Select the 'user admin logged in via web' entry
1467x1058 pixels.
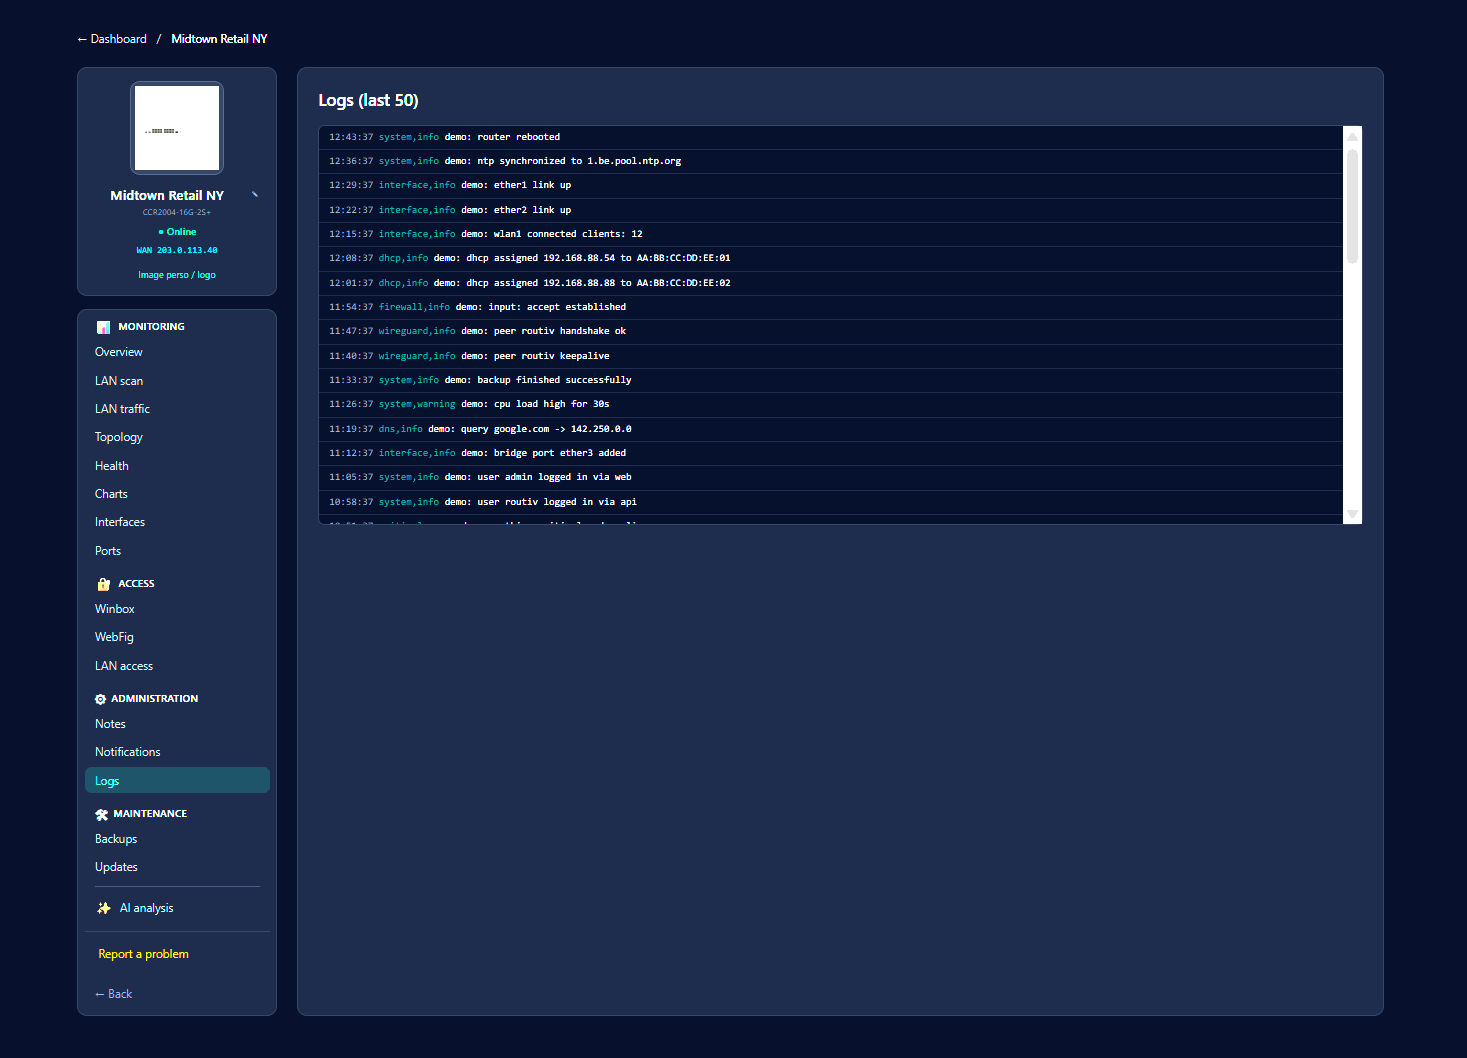(x=831, y=477)
